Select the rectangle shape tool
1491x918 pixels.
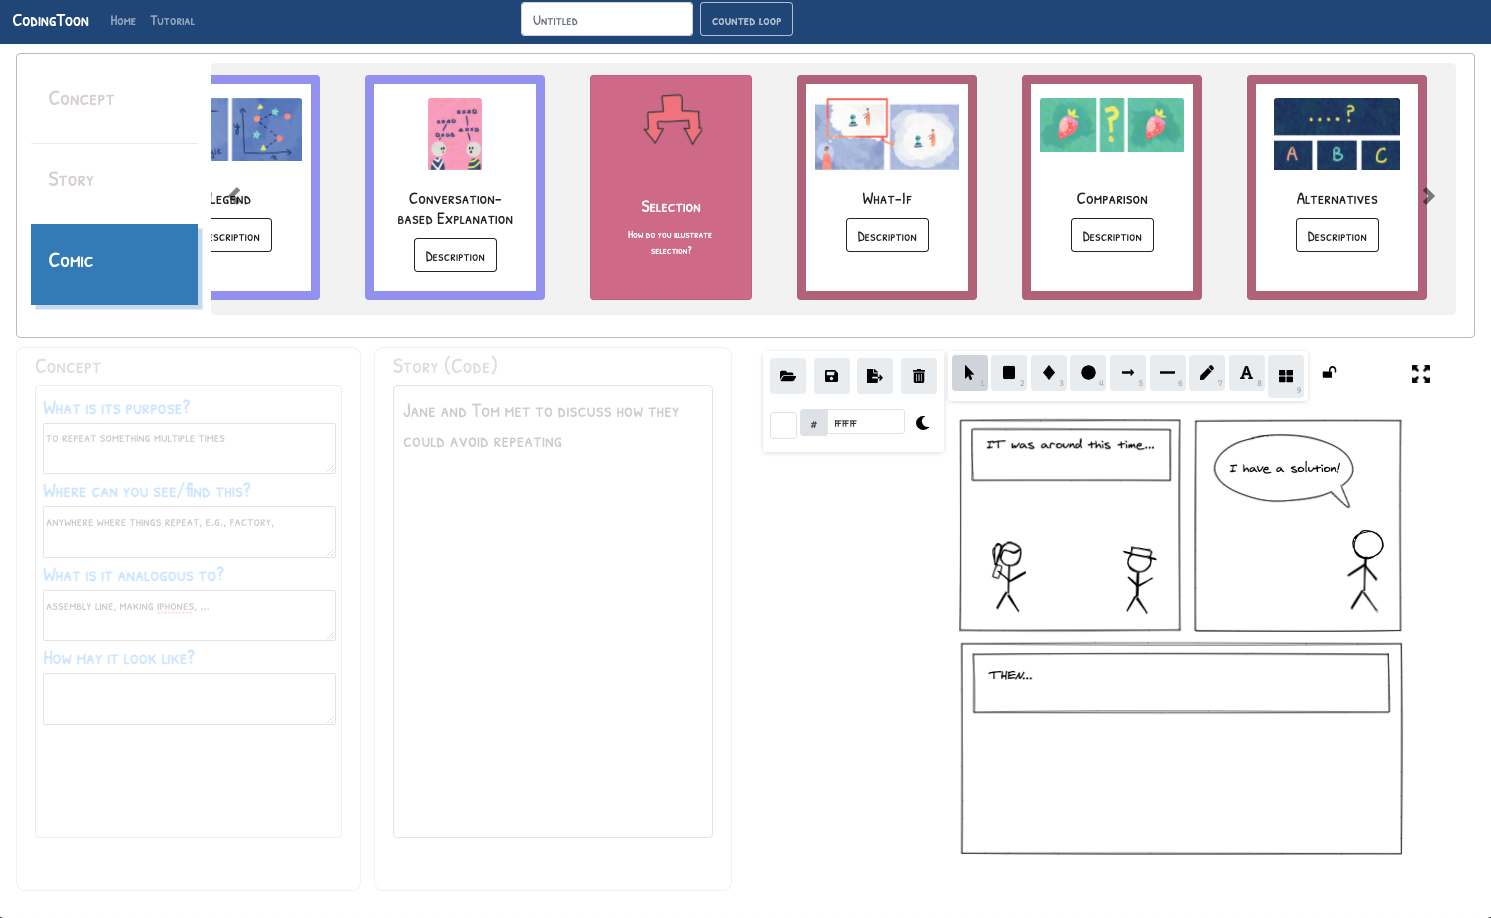click(x=1009, y=373)
